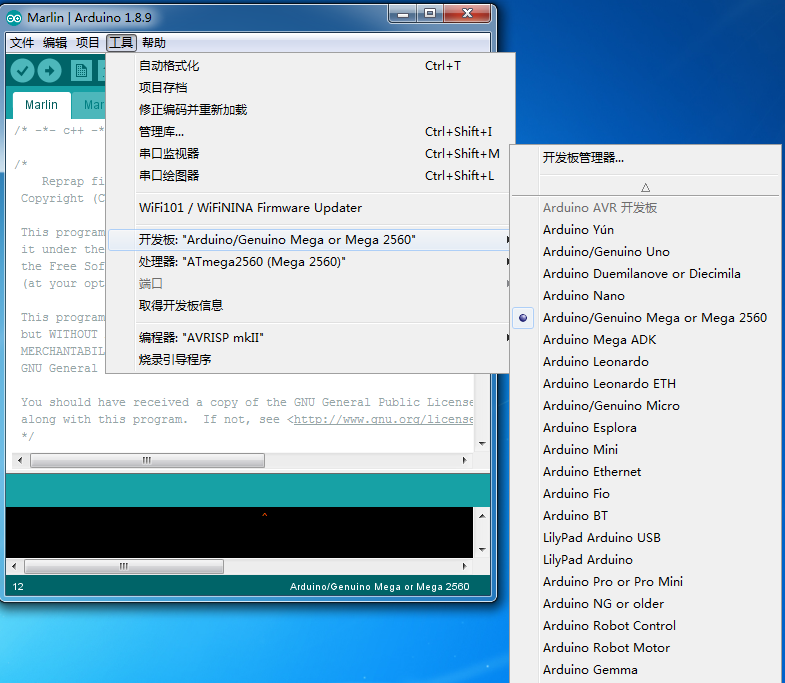The image size is (785, 683).
Task: Expand the 编程器 AVRISP mkII submenu
Action: pyautogui.click(x=307, y=337)
